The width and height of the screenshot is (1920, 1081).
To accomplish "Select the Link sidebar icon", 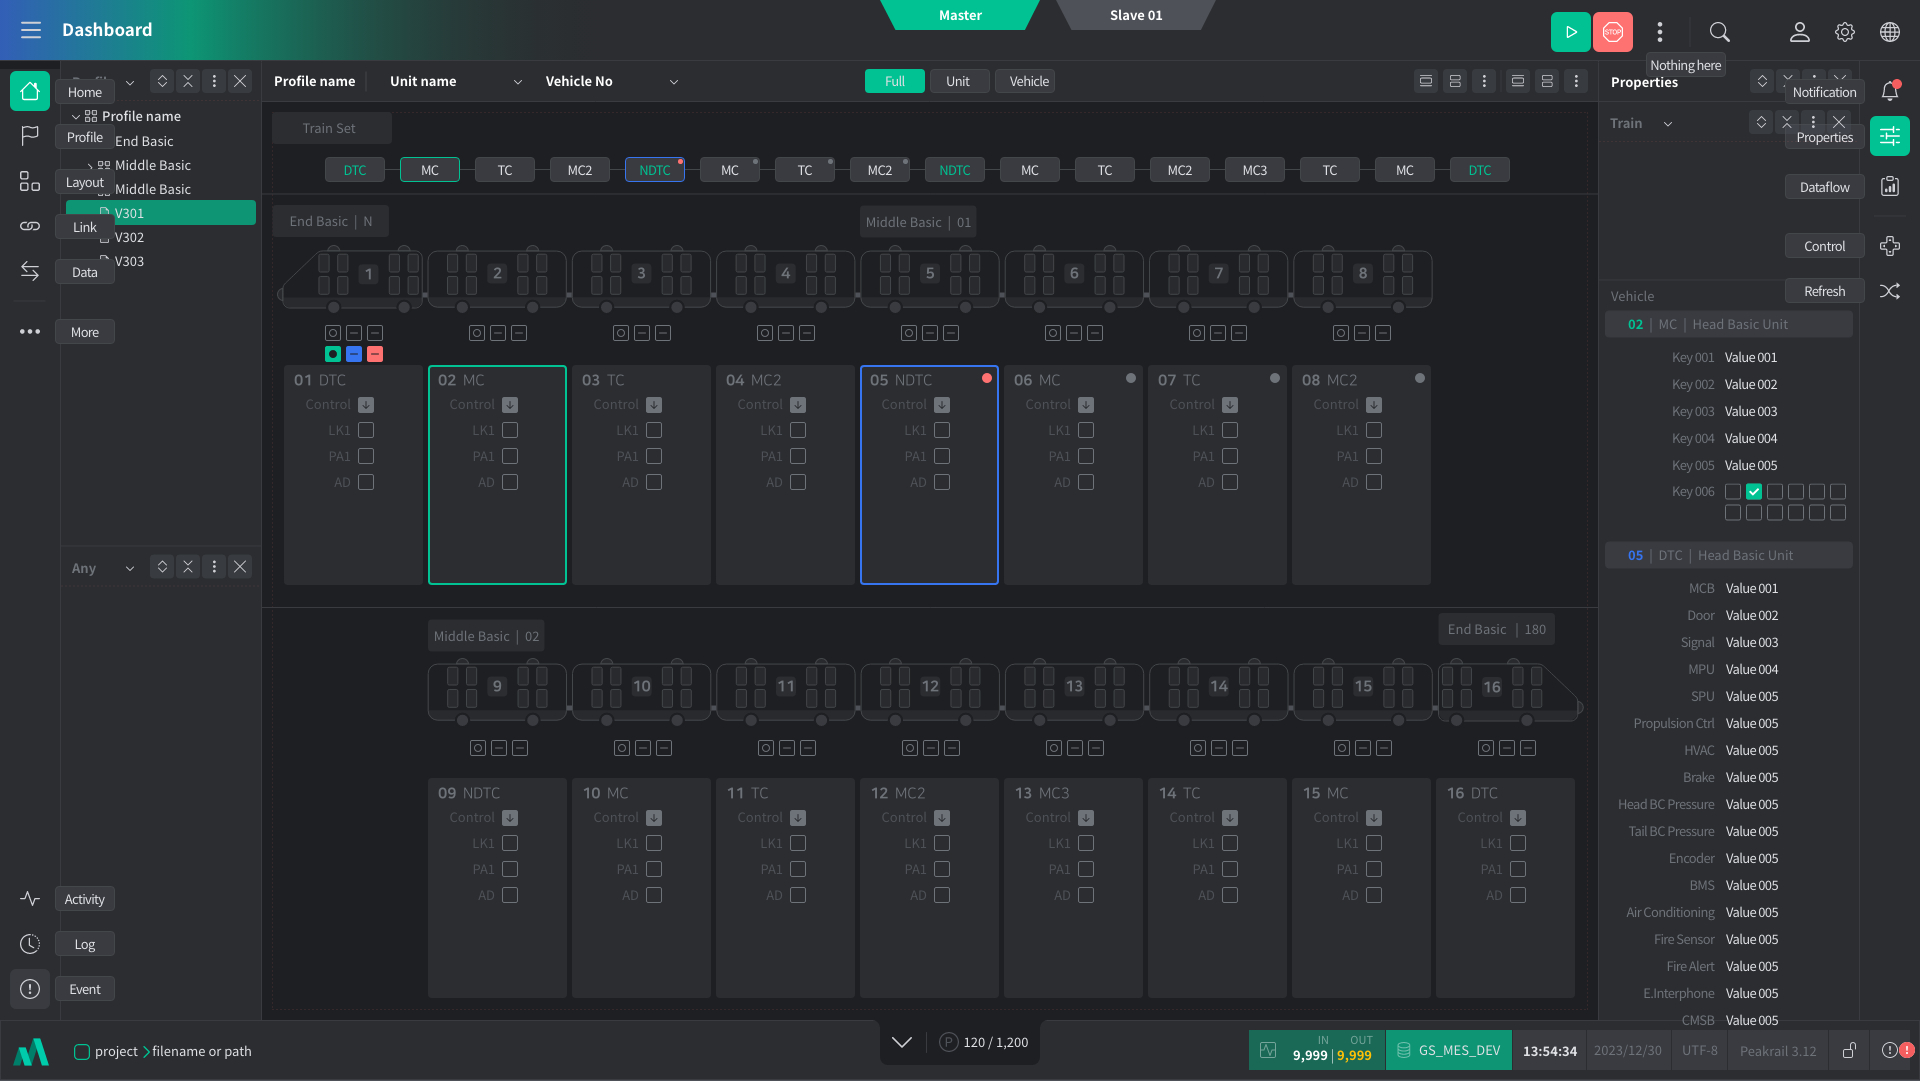I will (30, 227).
